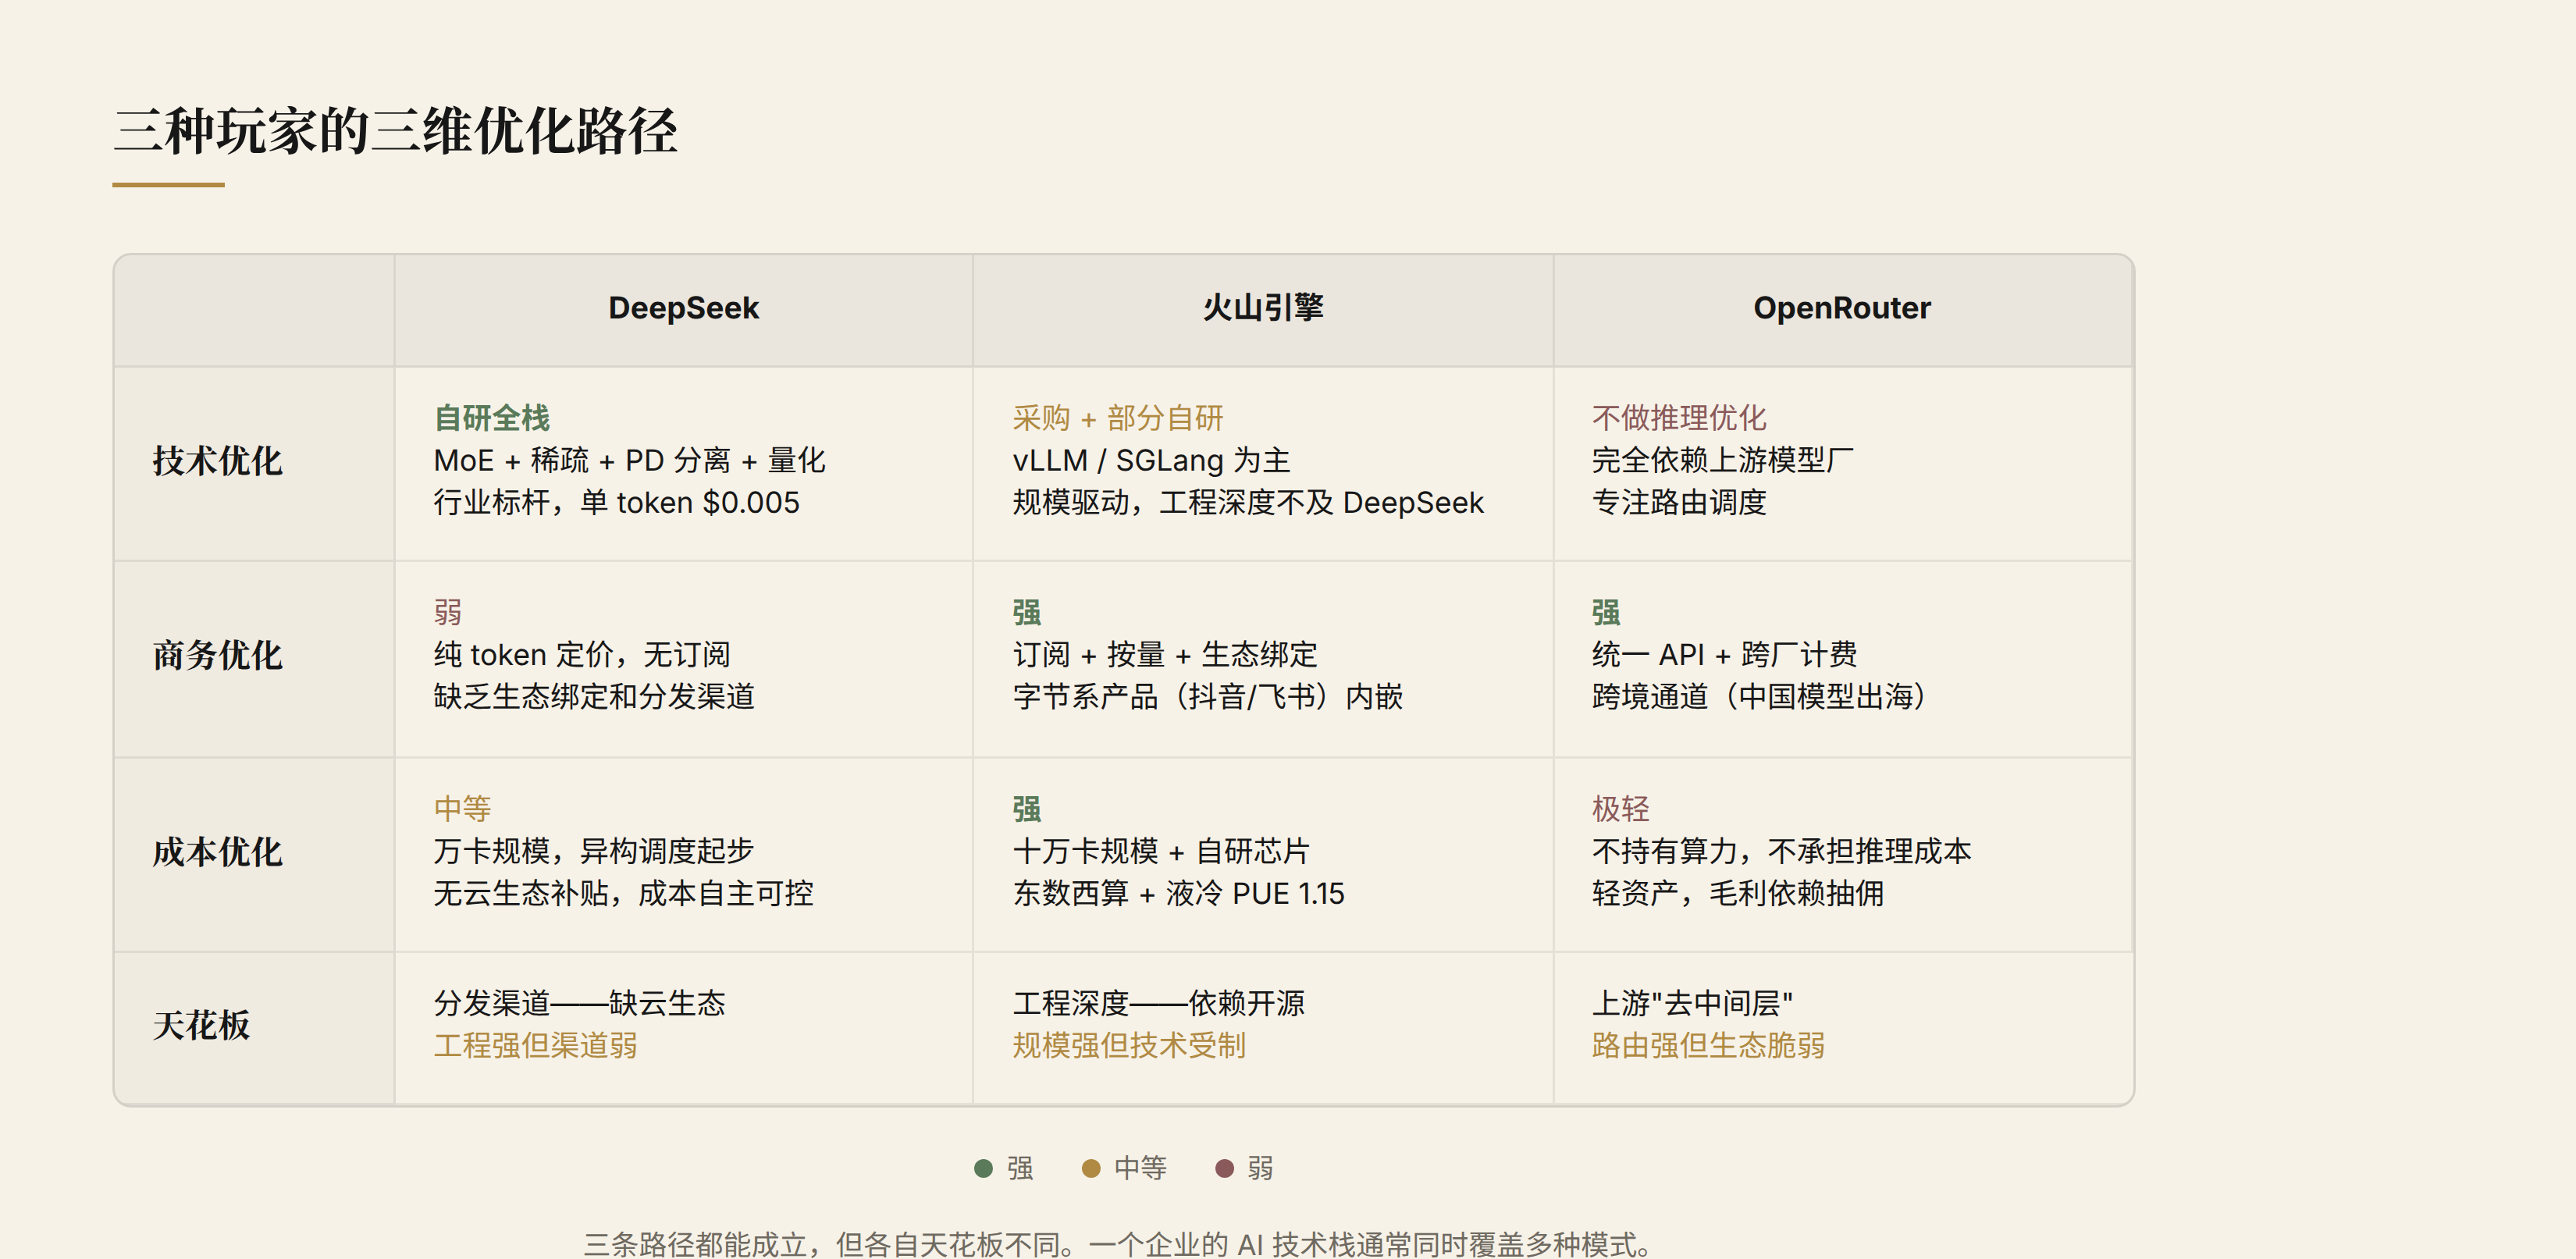This screenshot has height=1259, width=2576.
Task: Click text 不持有算力，不承担推理成本
Action: point(1781,851)
